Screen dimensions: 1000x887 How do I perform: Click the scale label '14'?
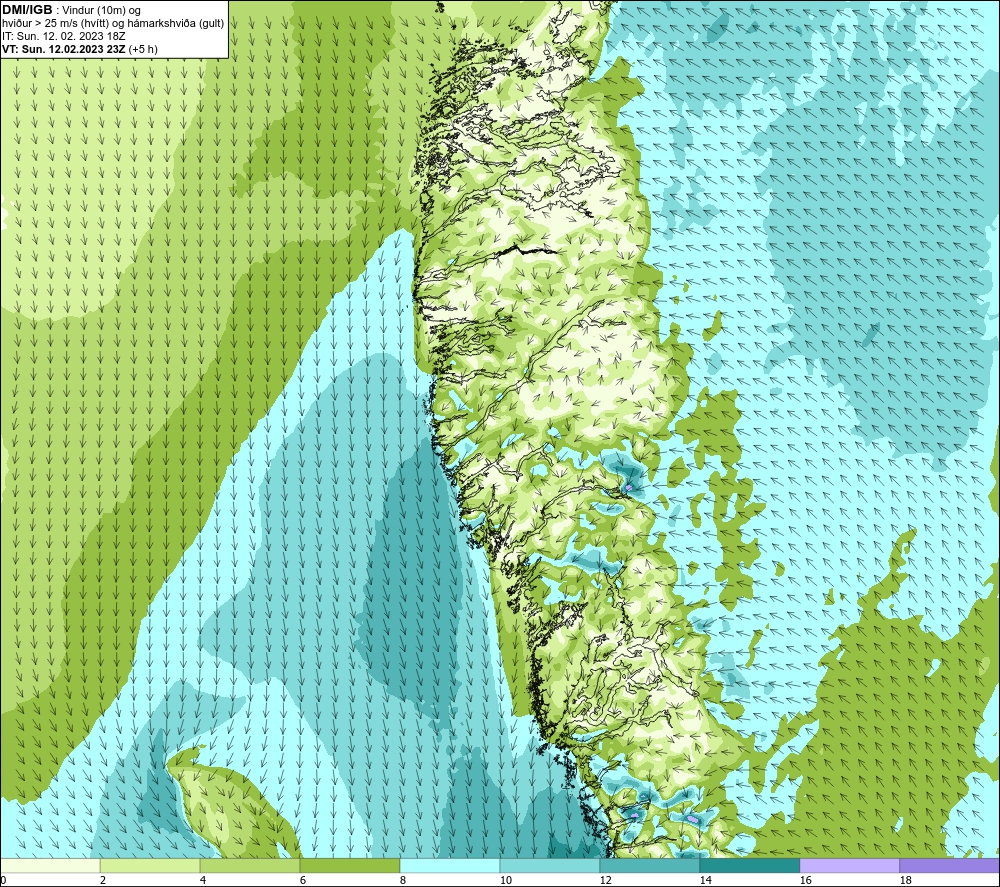pos(705,880)
